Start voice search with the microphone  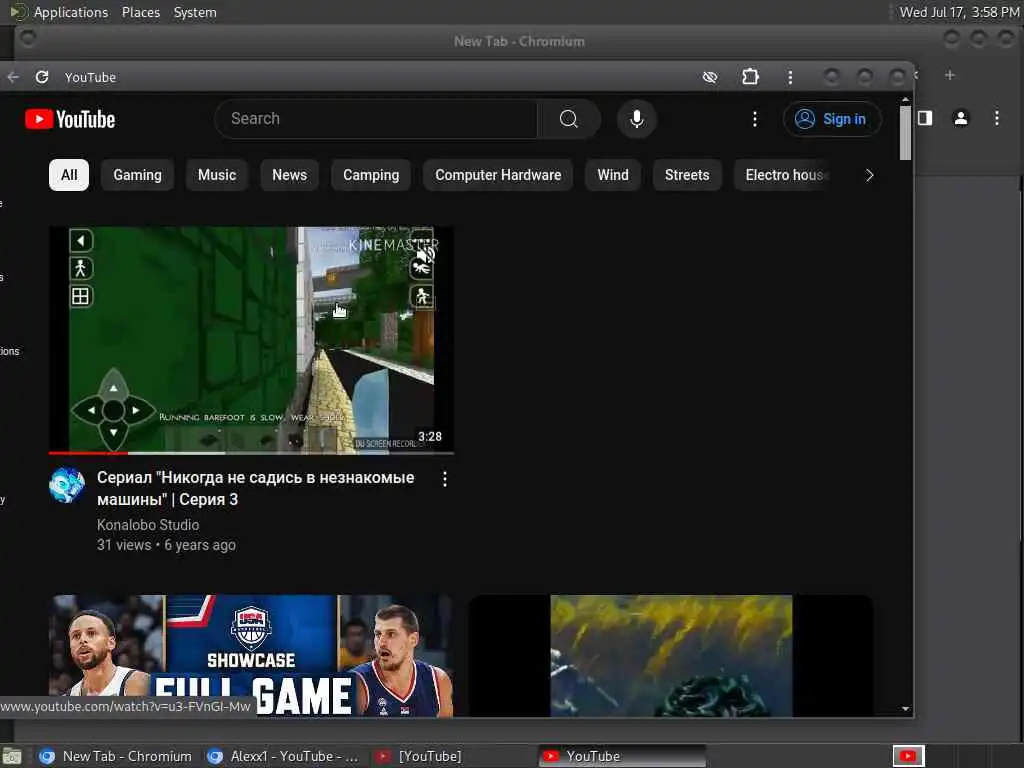[x=637, y=119]
